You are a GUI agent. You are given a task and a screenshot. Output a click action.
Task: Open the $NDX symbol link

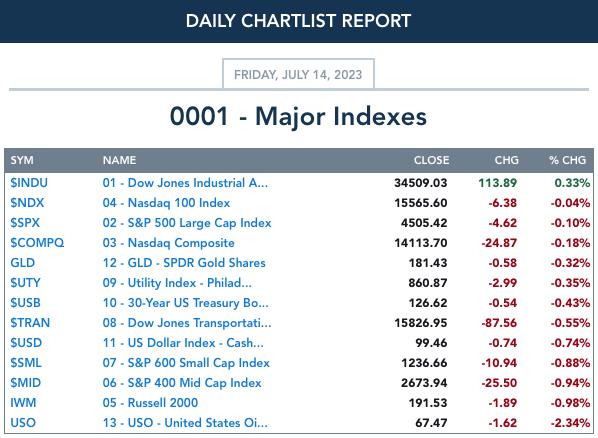point(27,203)
